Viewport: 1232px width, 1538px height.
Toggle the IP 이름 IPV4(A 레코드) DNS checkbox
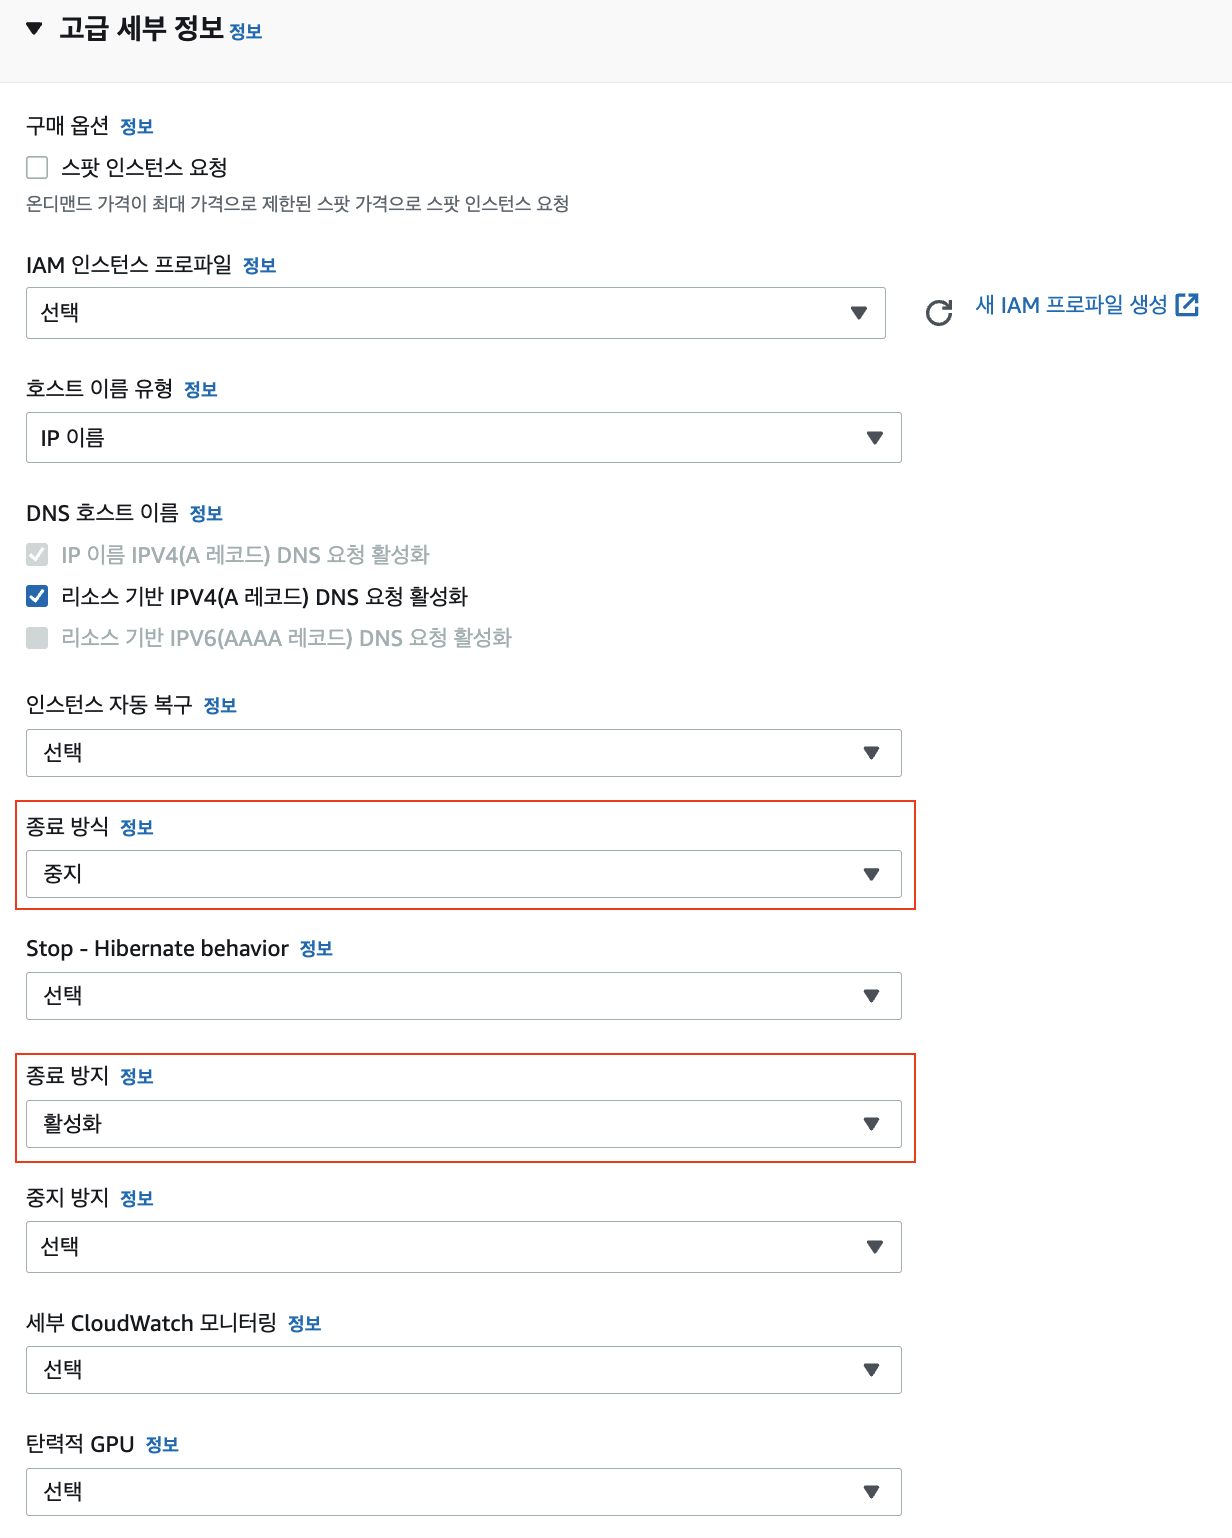(x=37, y=555)
